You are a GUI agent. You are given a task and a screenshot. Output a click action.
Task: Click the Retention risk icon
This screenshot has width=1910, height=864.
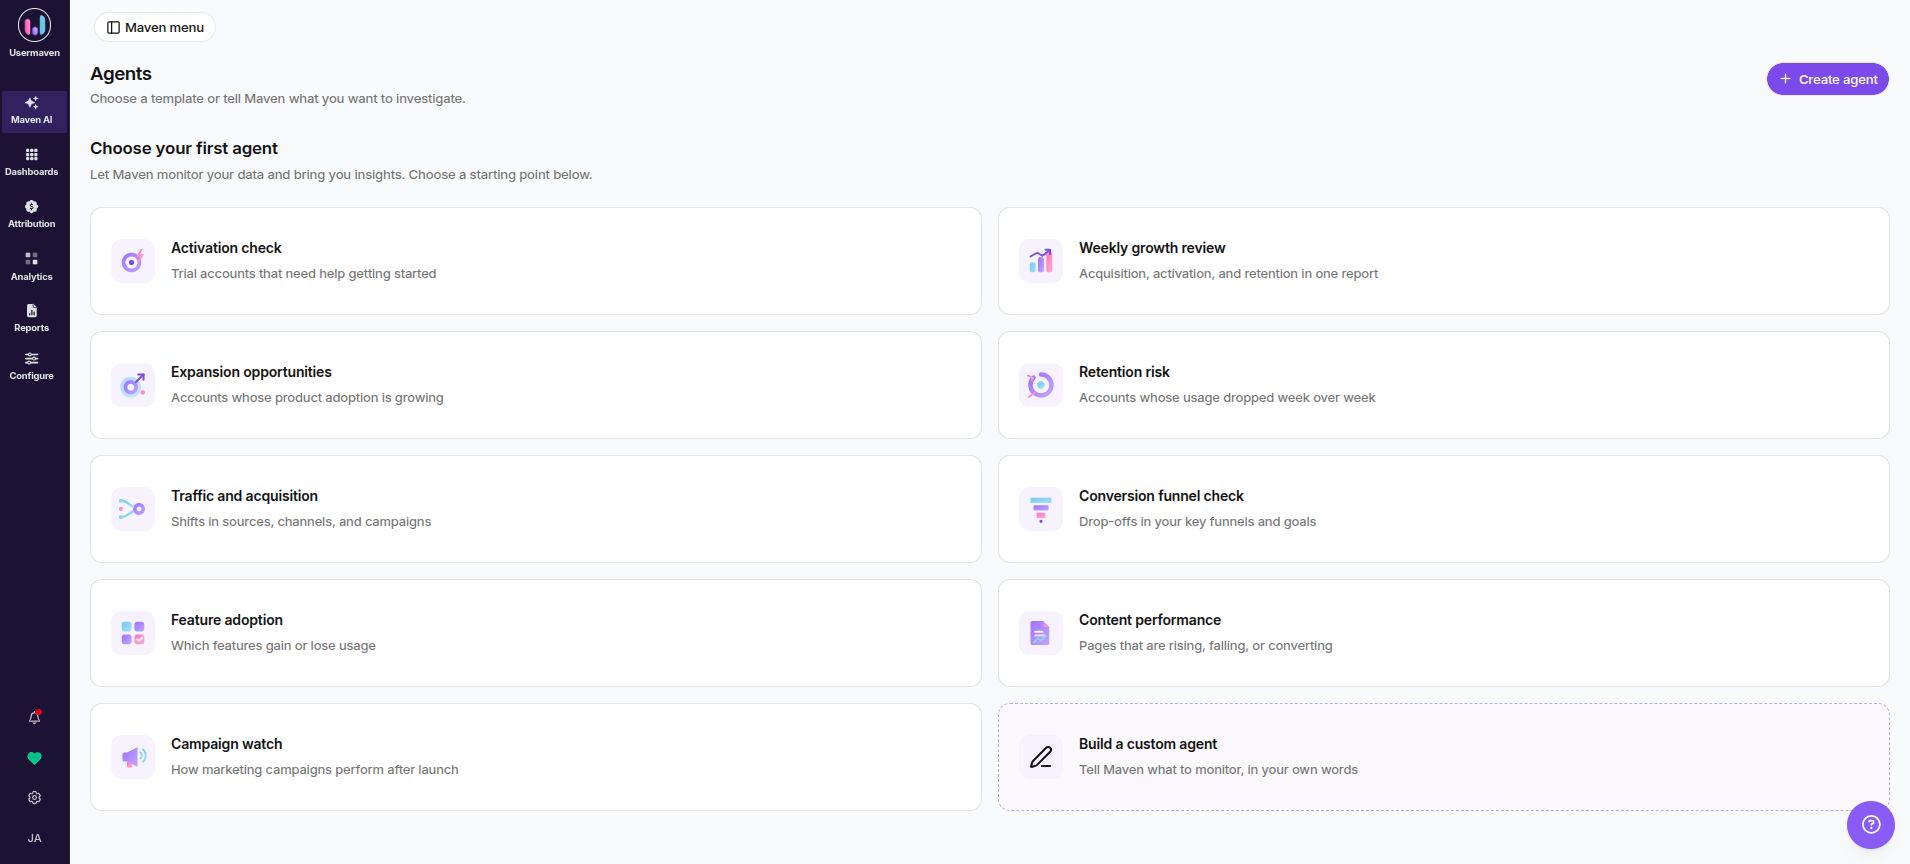(1041, 385)
